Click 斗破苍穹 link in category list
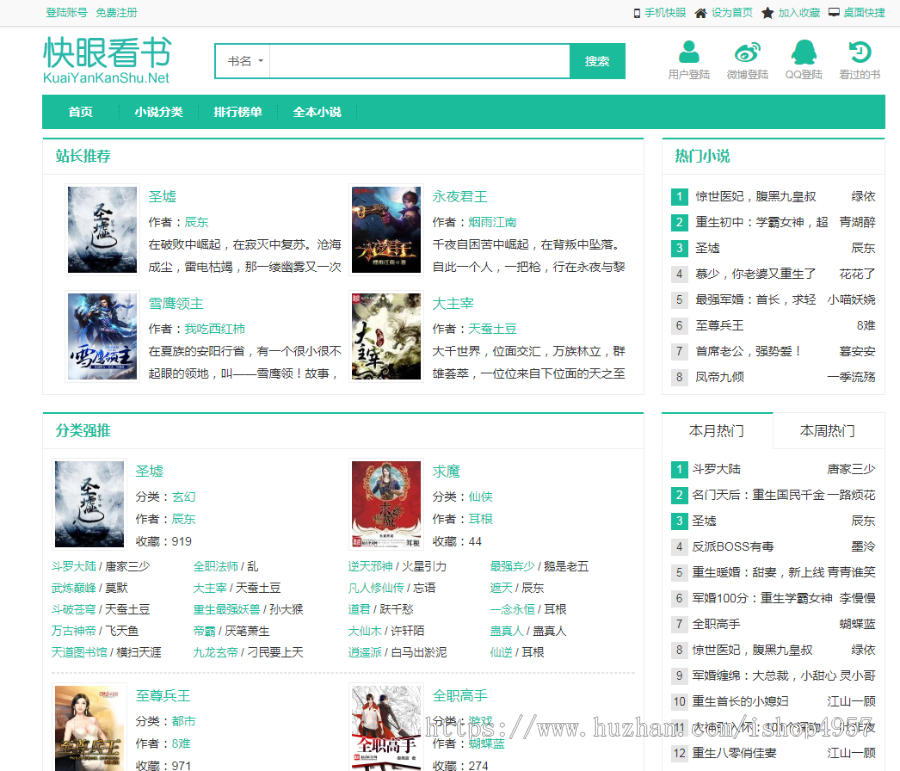This screenshot has height=771, width=900. tap(73, 610)
